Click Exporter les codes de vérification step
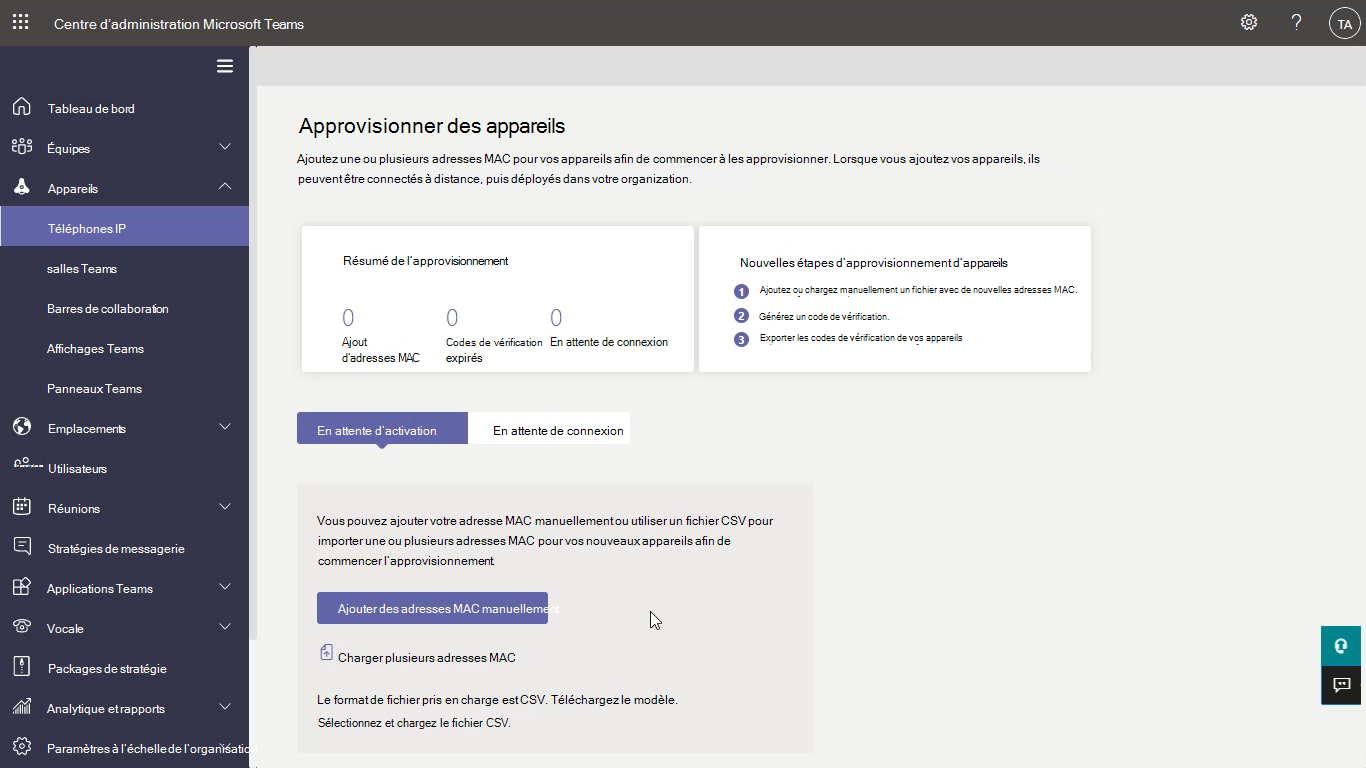The image size is (1366, 768). (x=861, y=338)
